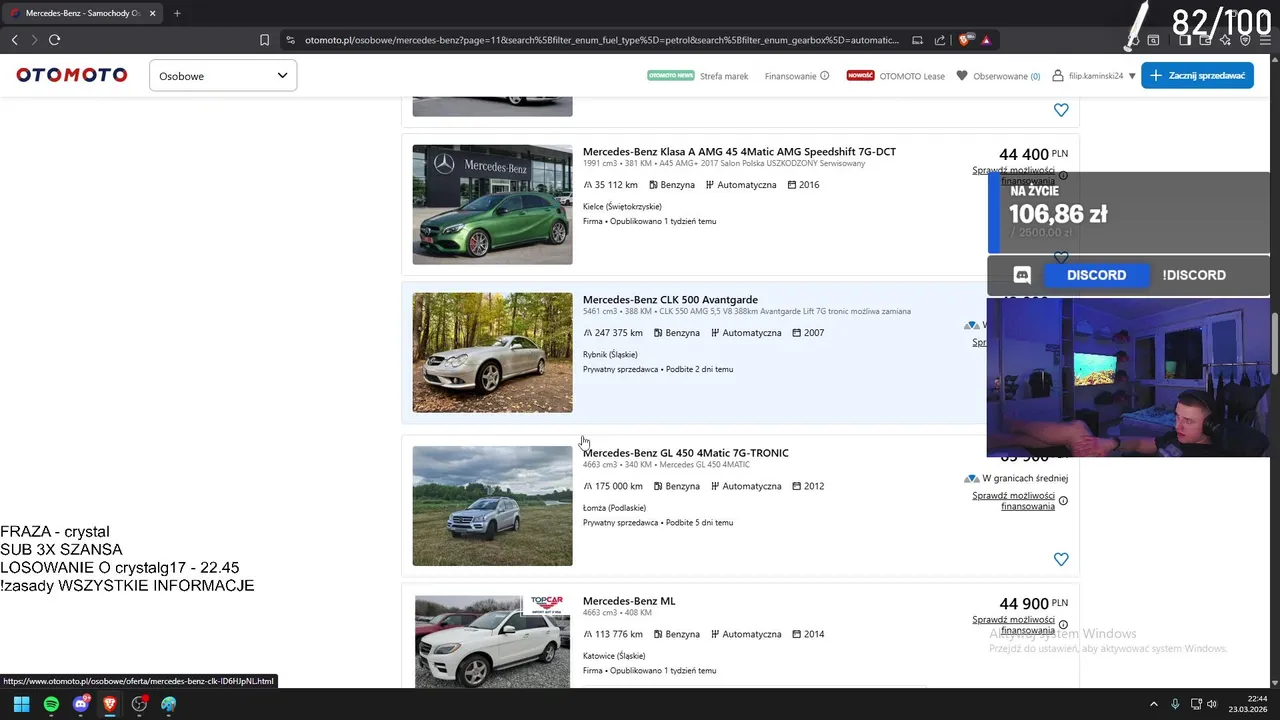Screen dimensions: 1280x720
Task: Click Łomża (Podlaskie) location text
Action: pyautogui.click(x=614, y=508)
